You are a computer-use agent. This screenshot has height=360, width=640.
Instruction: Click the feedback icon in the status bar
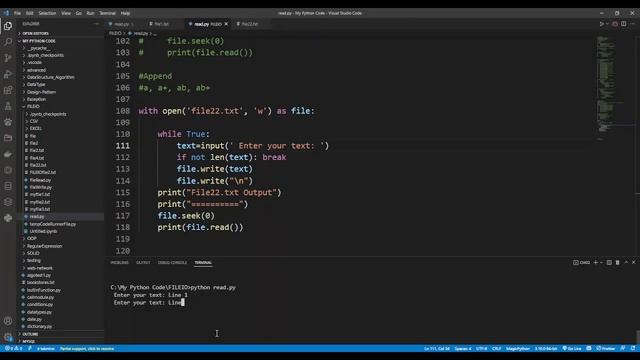point(623,349)
